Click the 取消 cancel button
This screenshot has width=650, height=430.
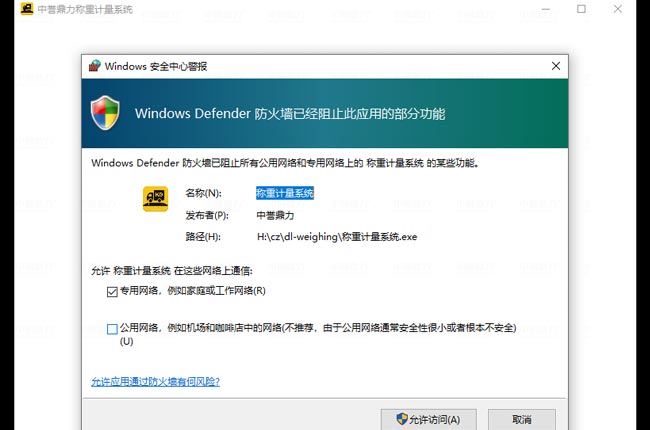click(521, 419)
